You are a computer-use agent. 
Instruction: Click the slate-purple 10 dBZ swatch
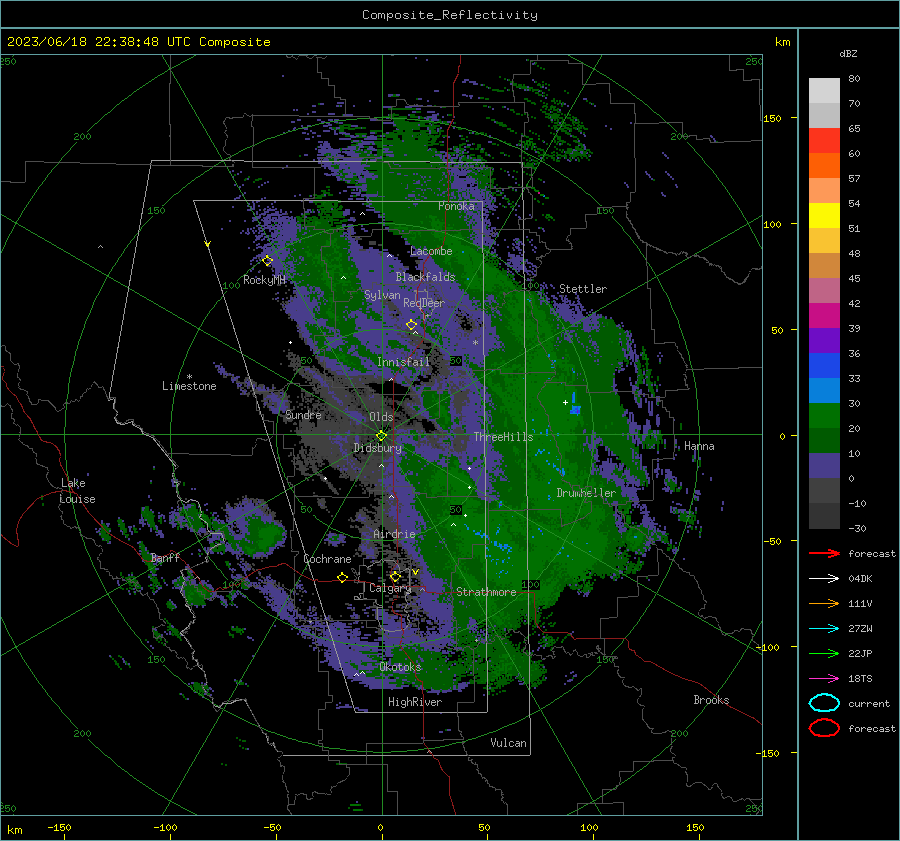824,466
